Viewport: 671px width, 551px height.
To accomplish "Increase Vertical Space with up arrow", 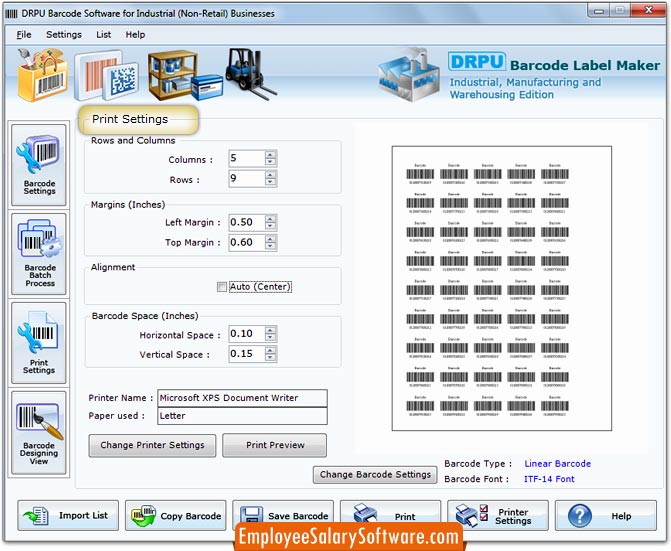I will [270, 350].
